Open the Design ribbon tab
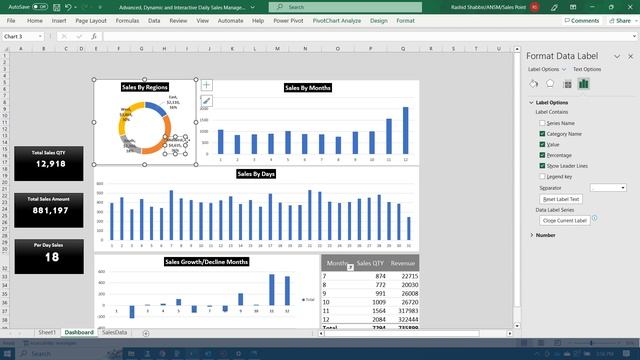This screenshot has height=360, width=640. pyautogui.click(x=379, y=20)
